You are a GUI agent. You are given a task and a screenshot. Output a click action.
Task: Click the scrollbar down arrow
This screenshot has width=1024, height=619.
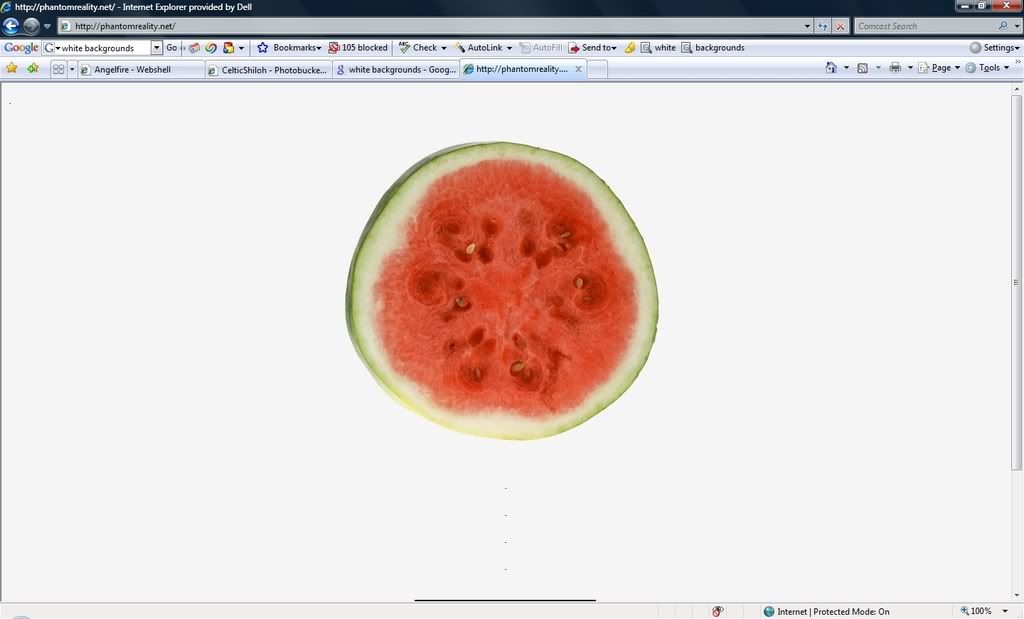click(x=1016, y=596)
